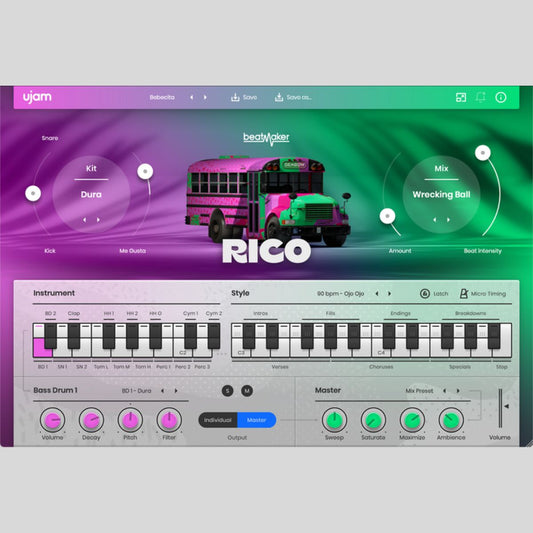Viewport: 533px width, 533px height.
Task: Adjust the Me Gusta slider knob
Action: point(145,171)
